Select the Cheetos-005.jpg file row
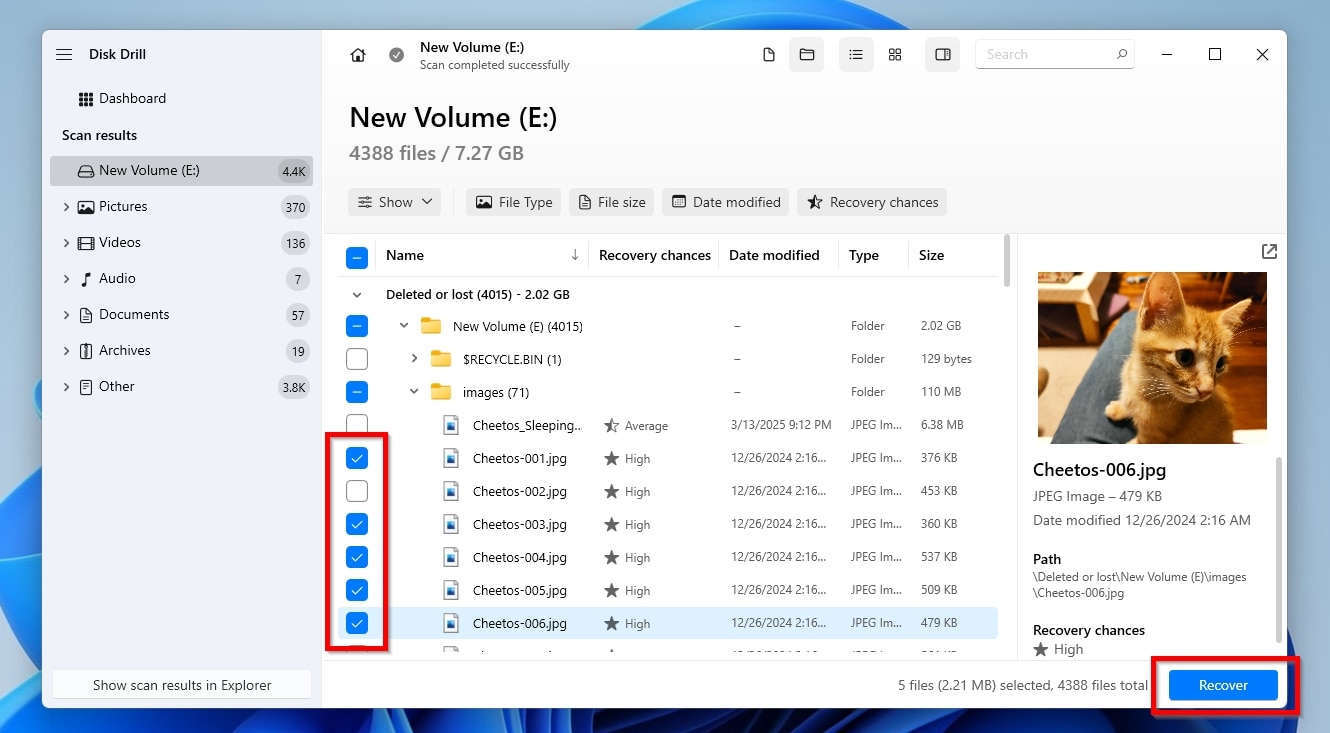The height and width of the screenshot is (733, 1330). point(668,590)
